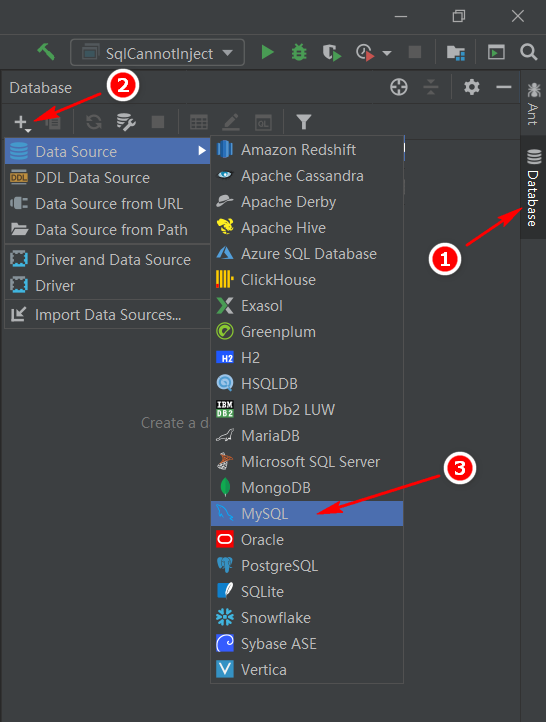Viewport: 546px width, 722px height.
Task: Toggle the Database side tool window tab
Action: click(x=533, y=187)
